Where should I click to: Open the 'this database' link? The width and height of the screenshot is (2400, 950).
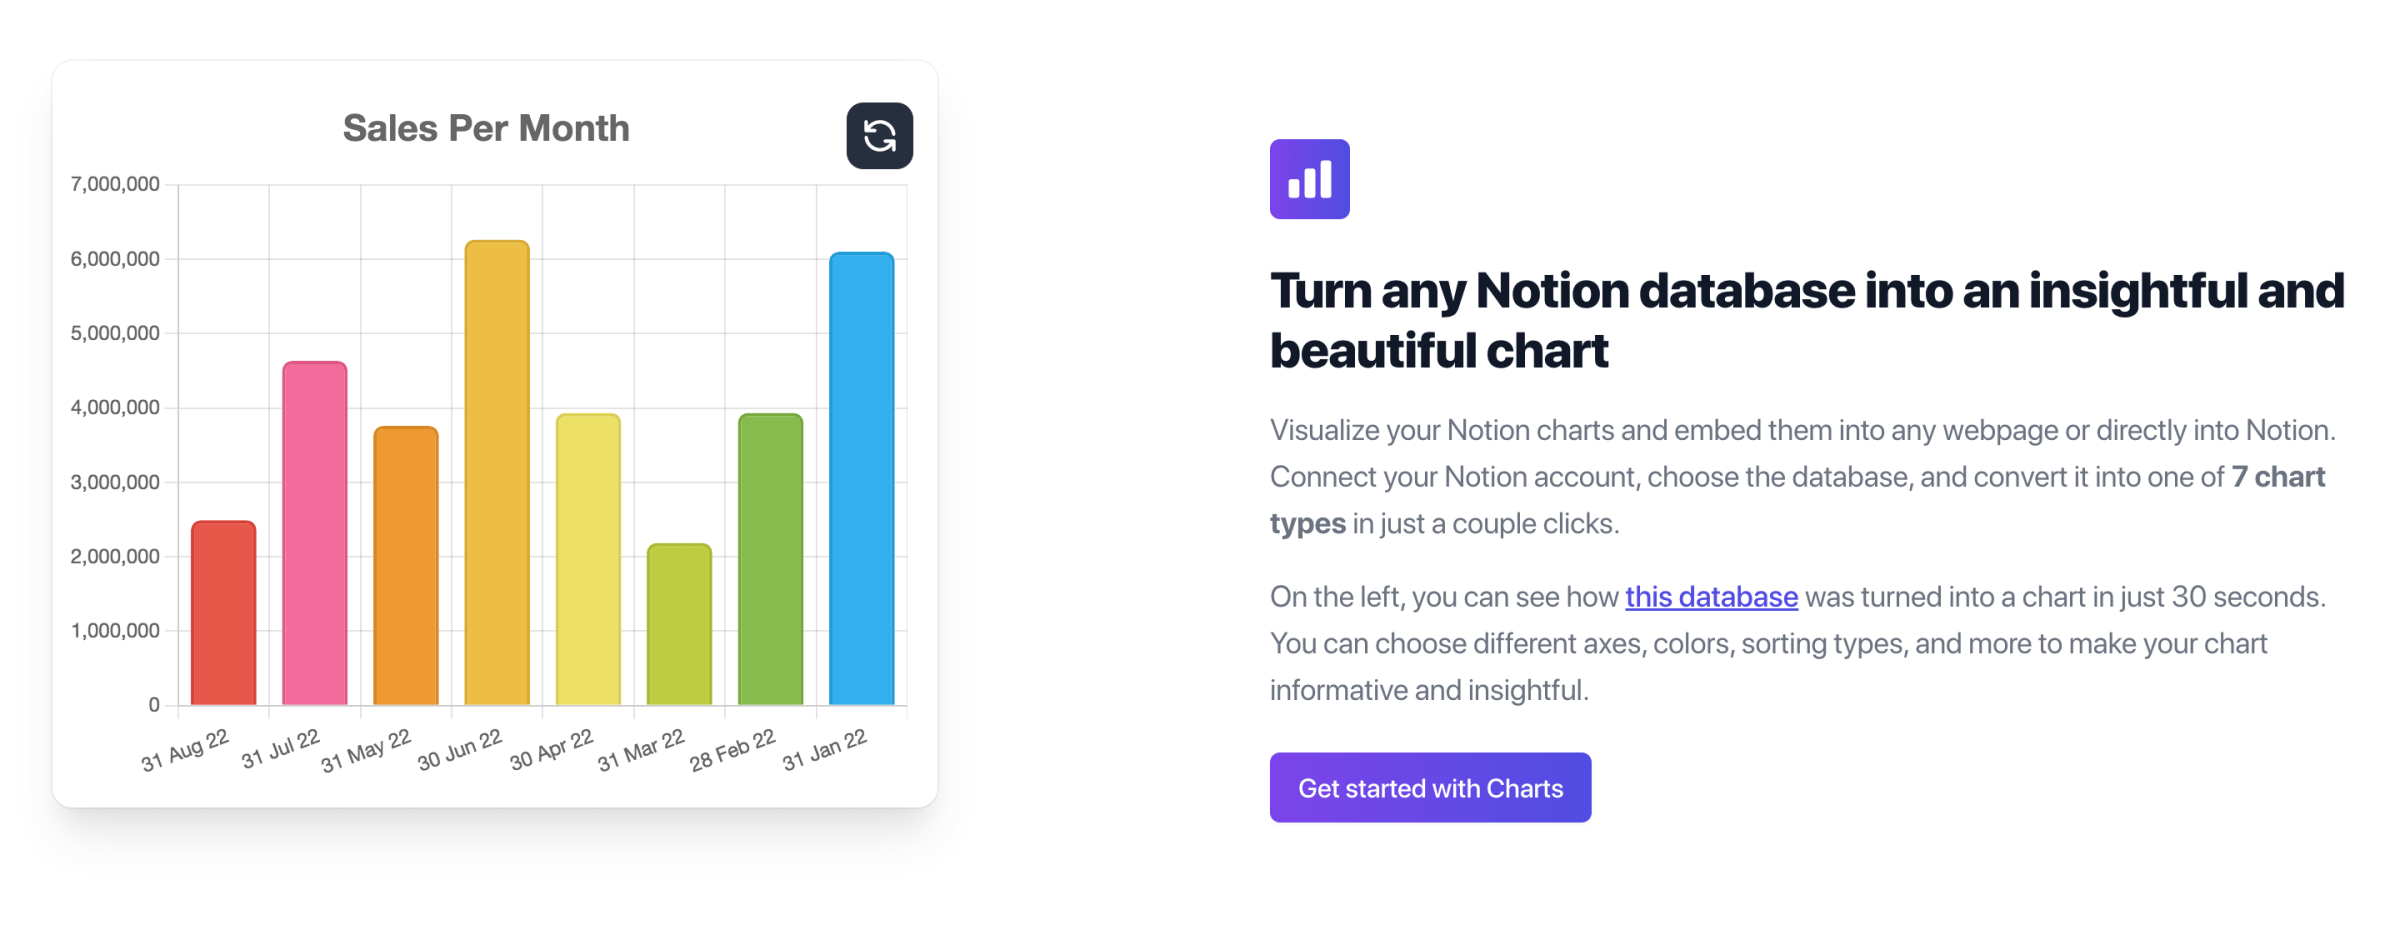1711,597
